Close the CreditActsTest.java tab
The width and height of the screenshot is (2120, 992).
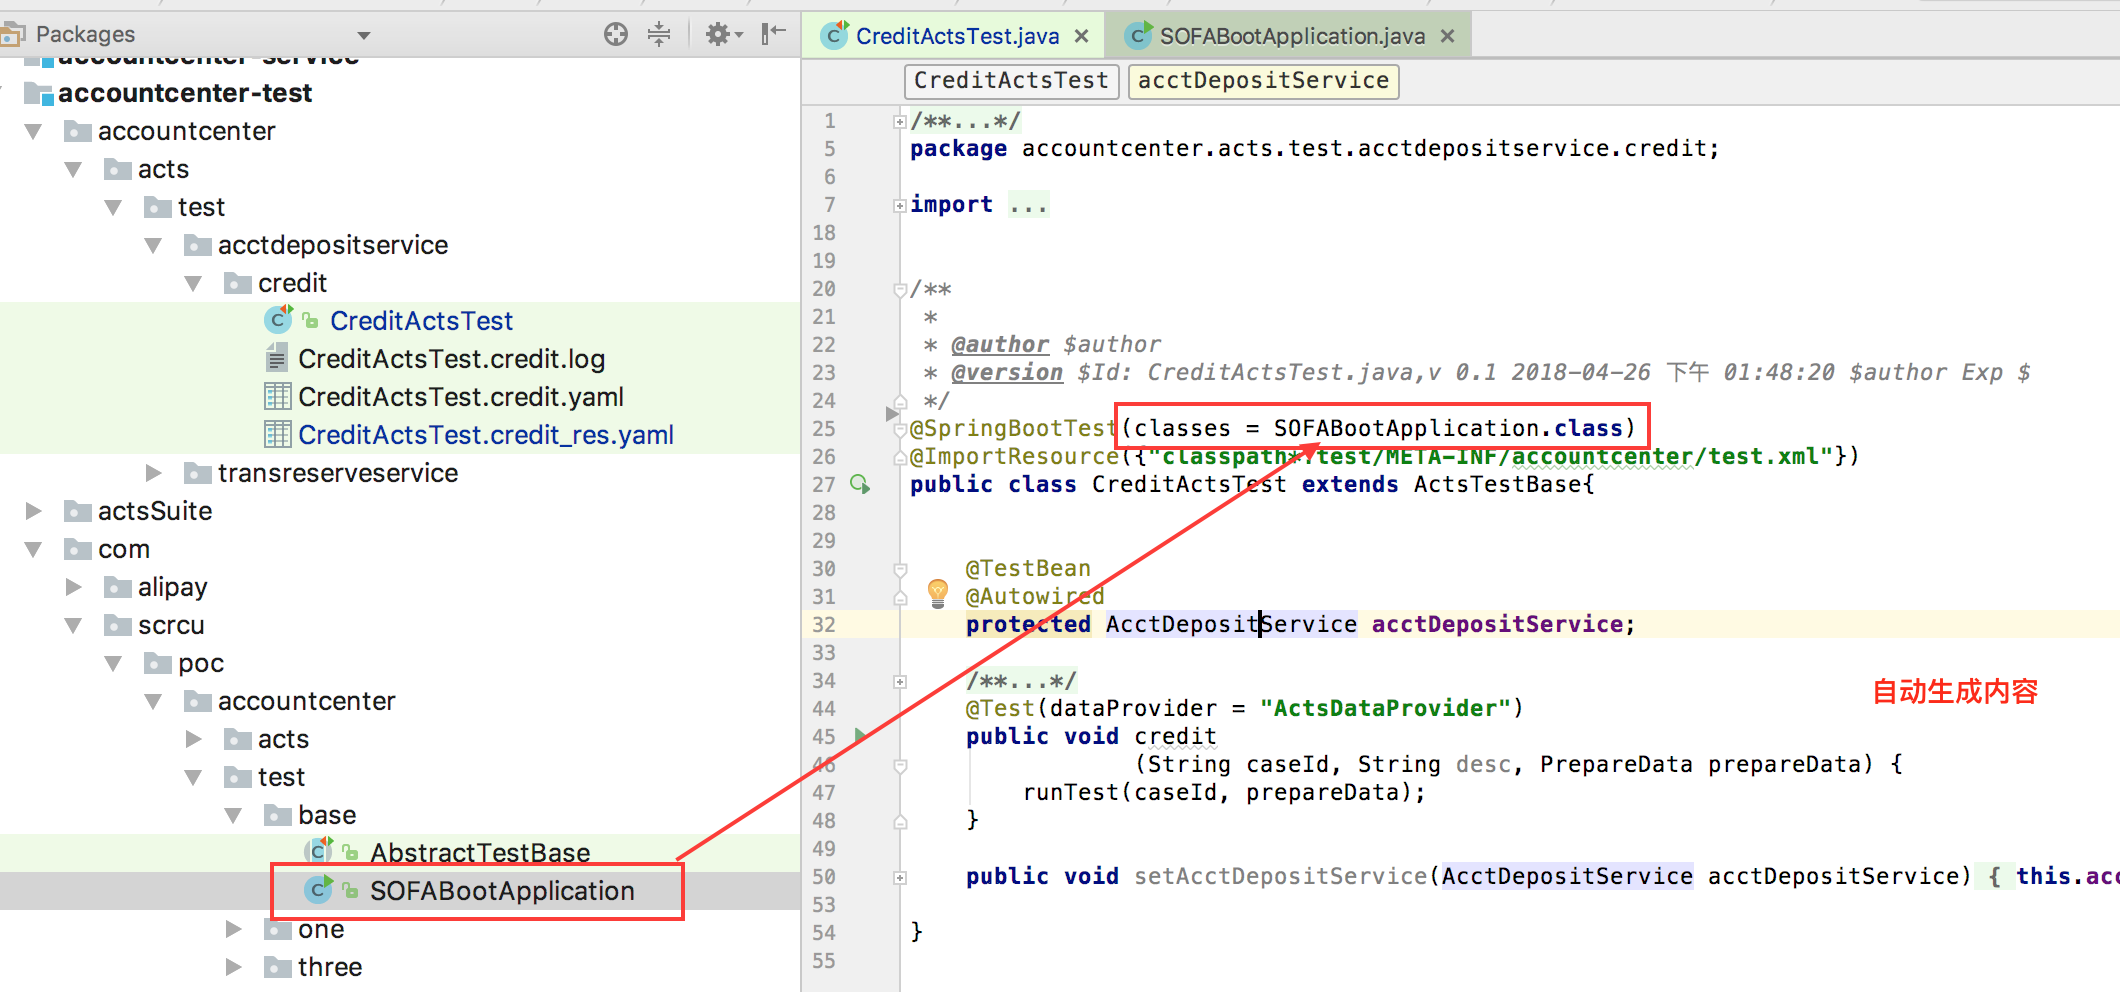click(1081, 37)
